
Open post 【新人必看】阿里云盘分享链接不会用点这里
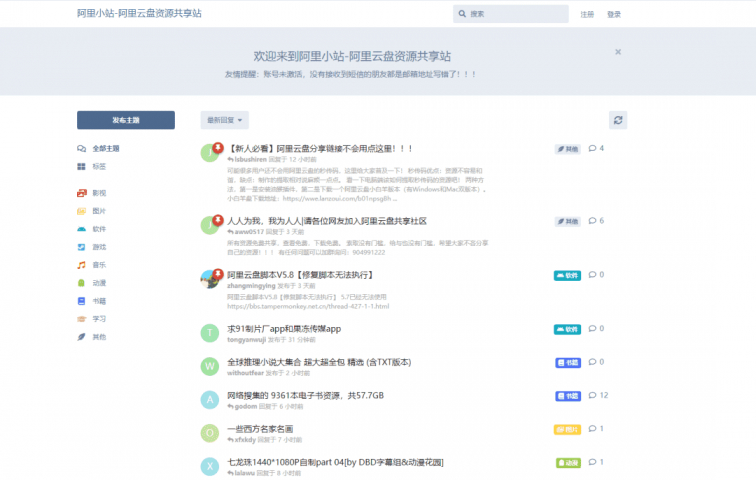click(x=320, y=148)
